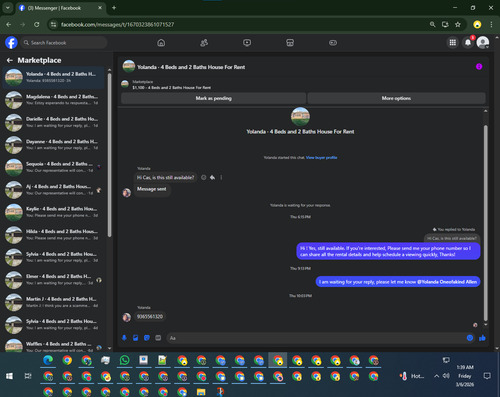
Task: Choose a sticker icon in composer
Action: tap(147, 338)
